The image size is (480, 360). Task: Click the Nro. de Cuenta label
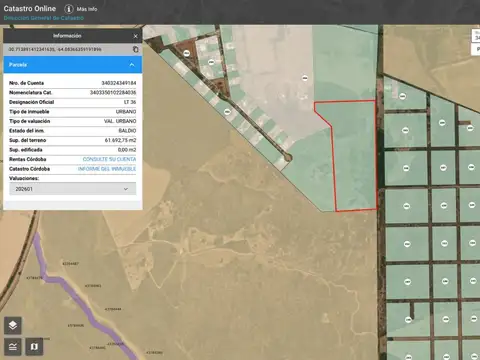(26, 83)
